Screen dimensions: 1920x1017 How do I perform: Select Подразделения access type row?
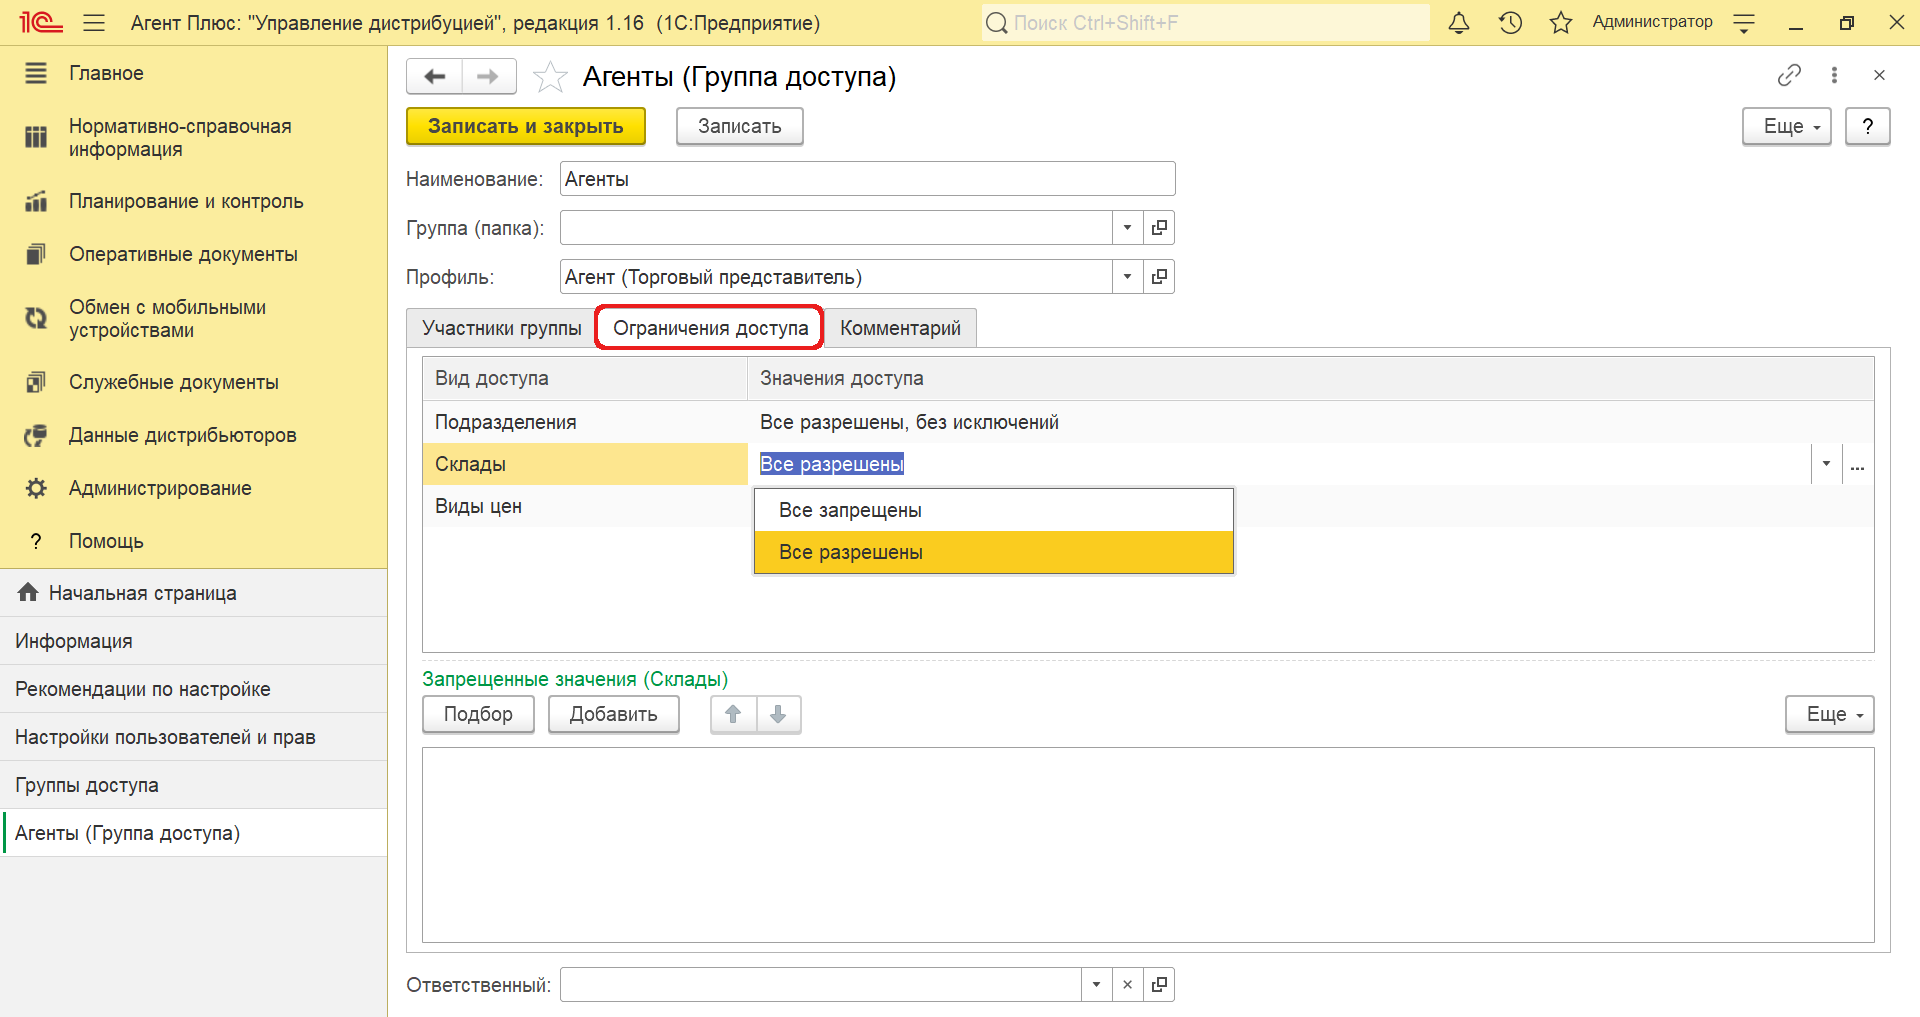click(1148, 422)
